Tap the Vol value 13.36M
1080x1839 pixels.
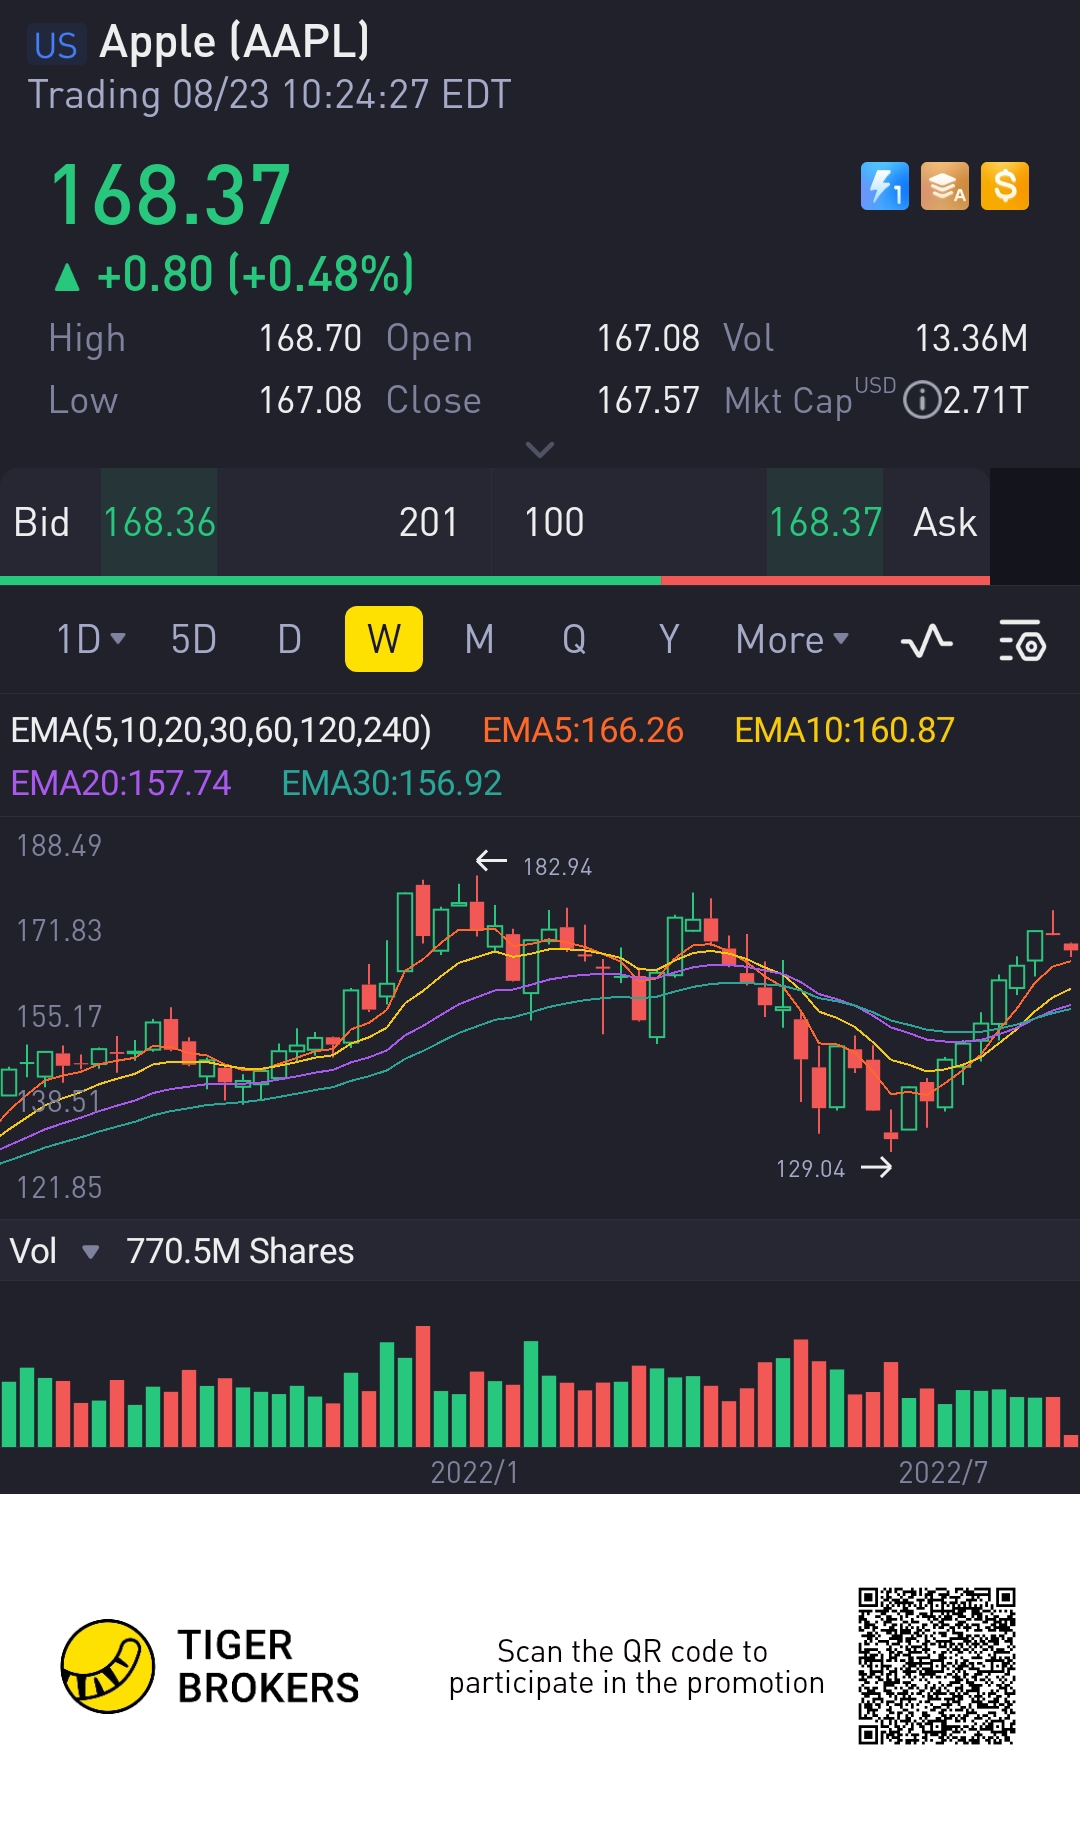pos(972,338)
